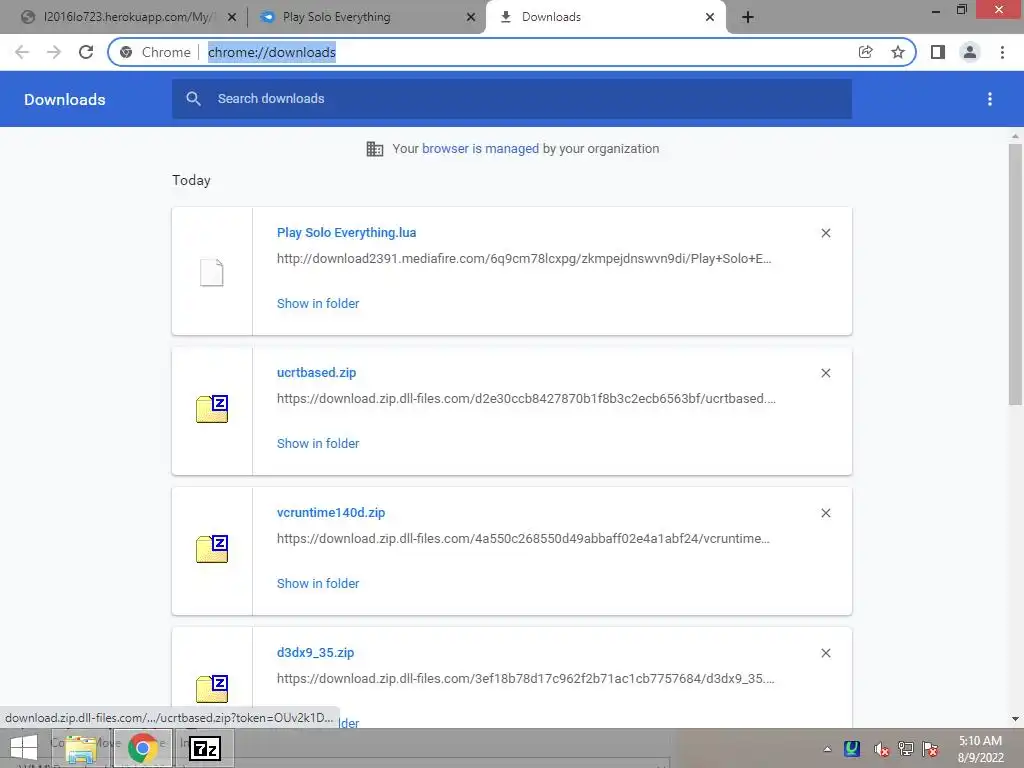
Task: Remove Play Solo Everything.lua from list
Action: (825, 233)
